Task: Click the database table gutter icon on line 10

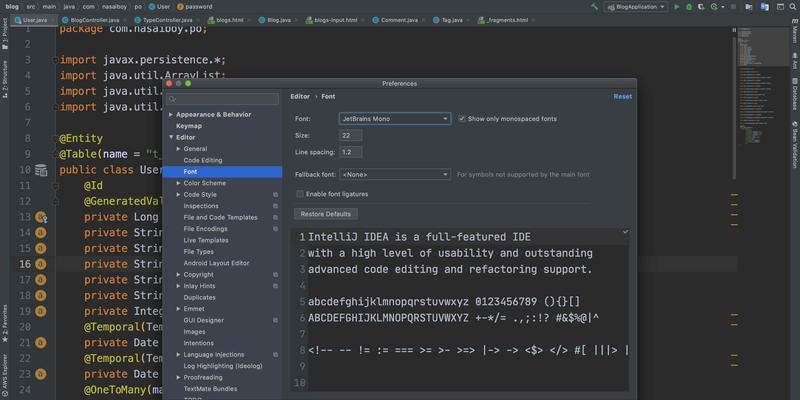Action: (x=41, y=170)
